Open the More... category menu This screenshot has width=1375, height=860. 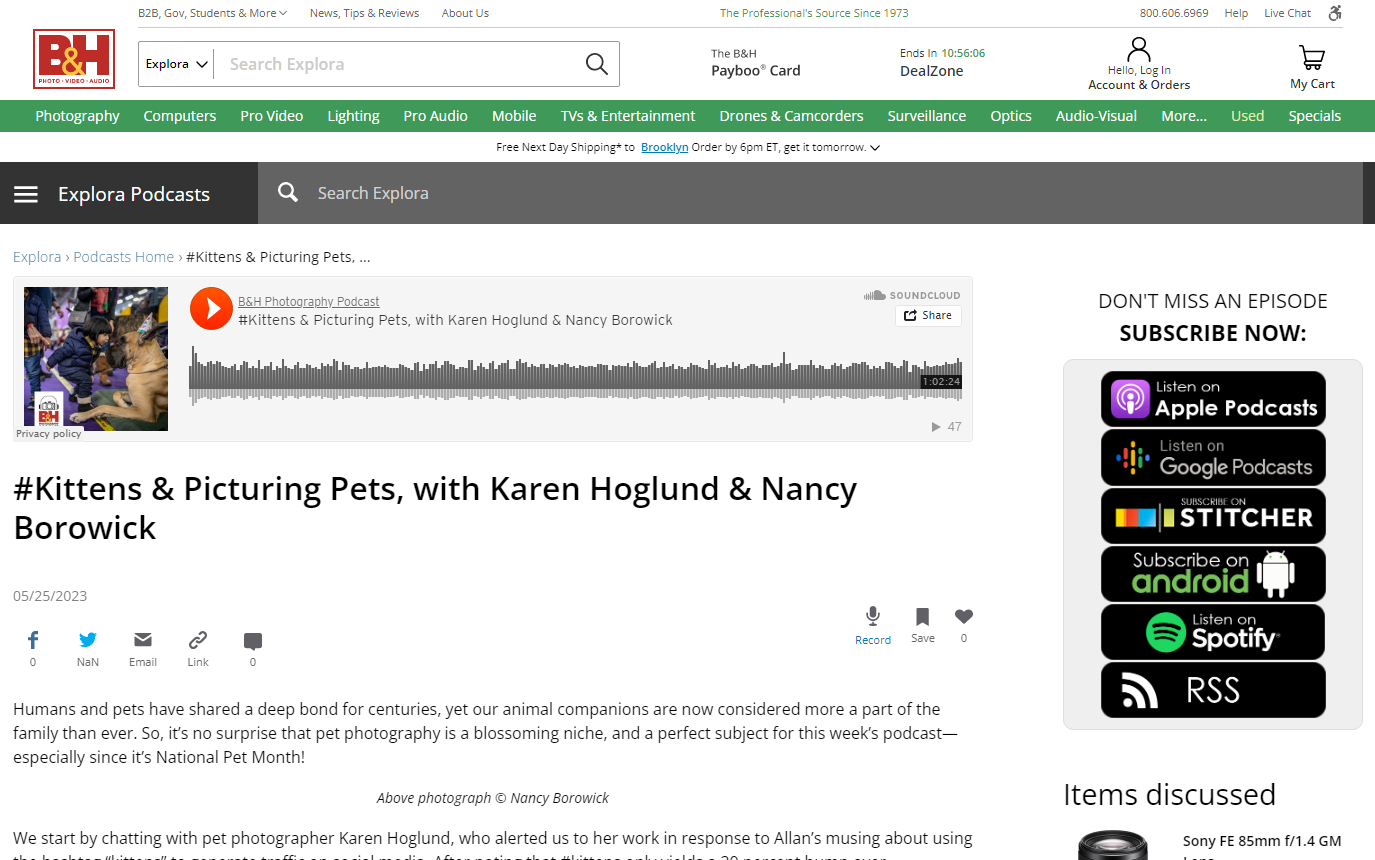coord(1184,116)
